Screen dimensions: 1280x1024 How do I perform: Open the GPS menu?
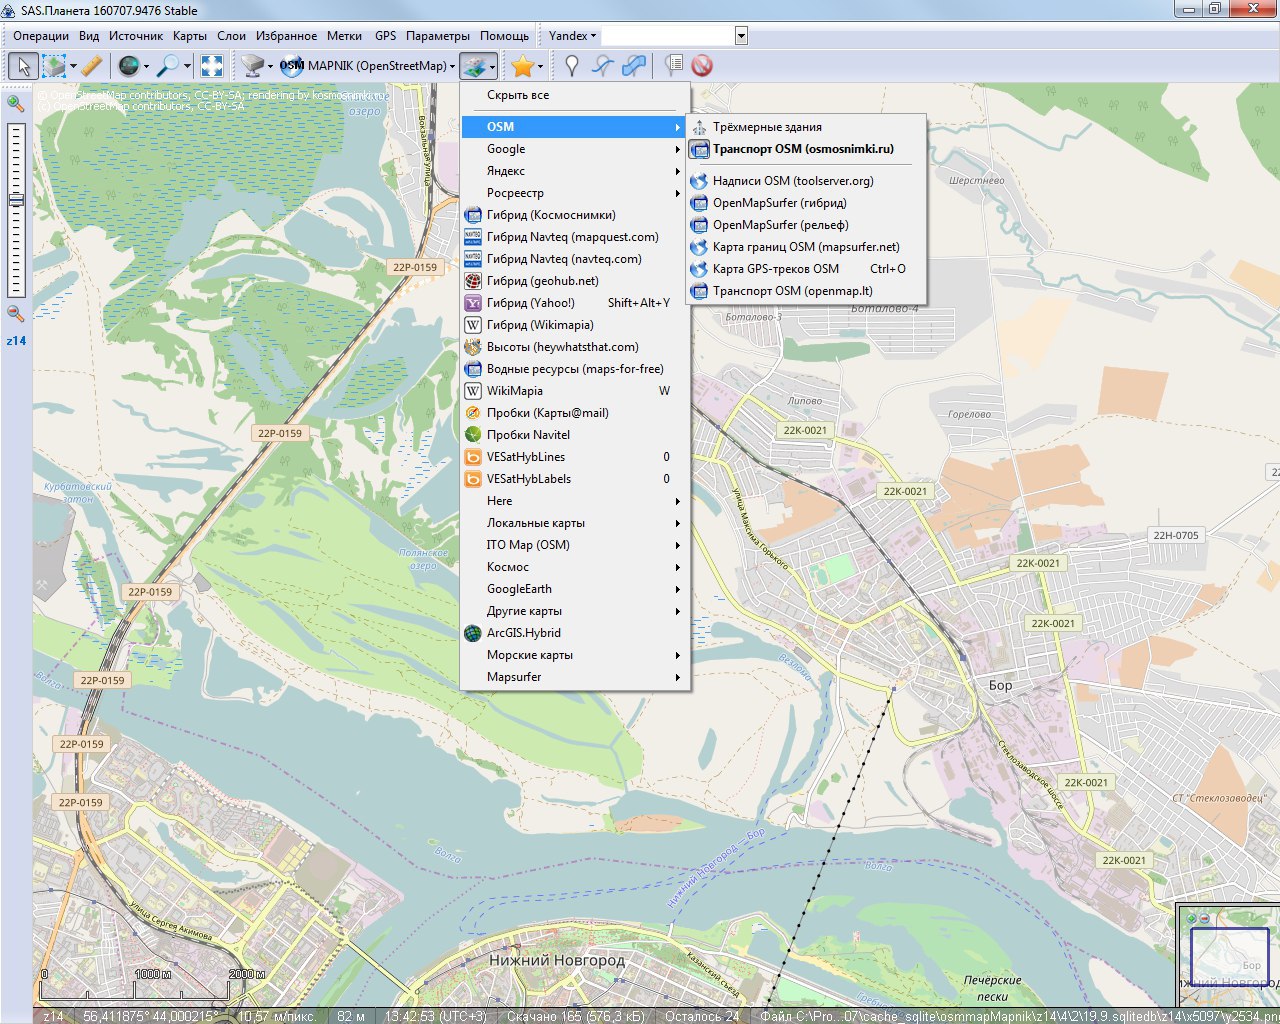point(385,36)
